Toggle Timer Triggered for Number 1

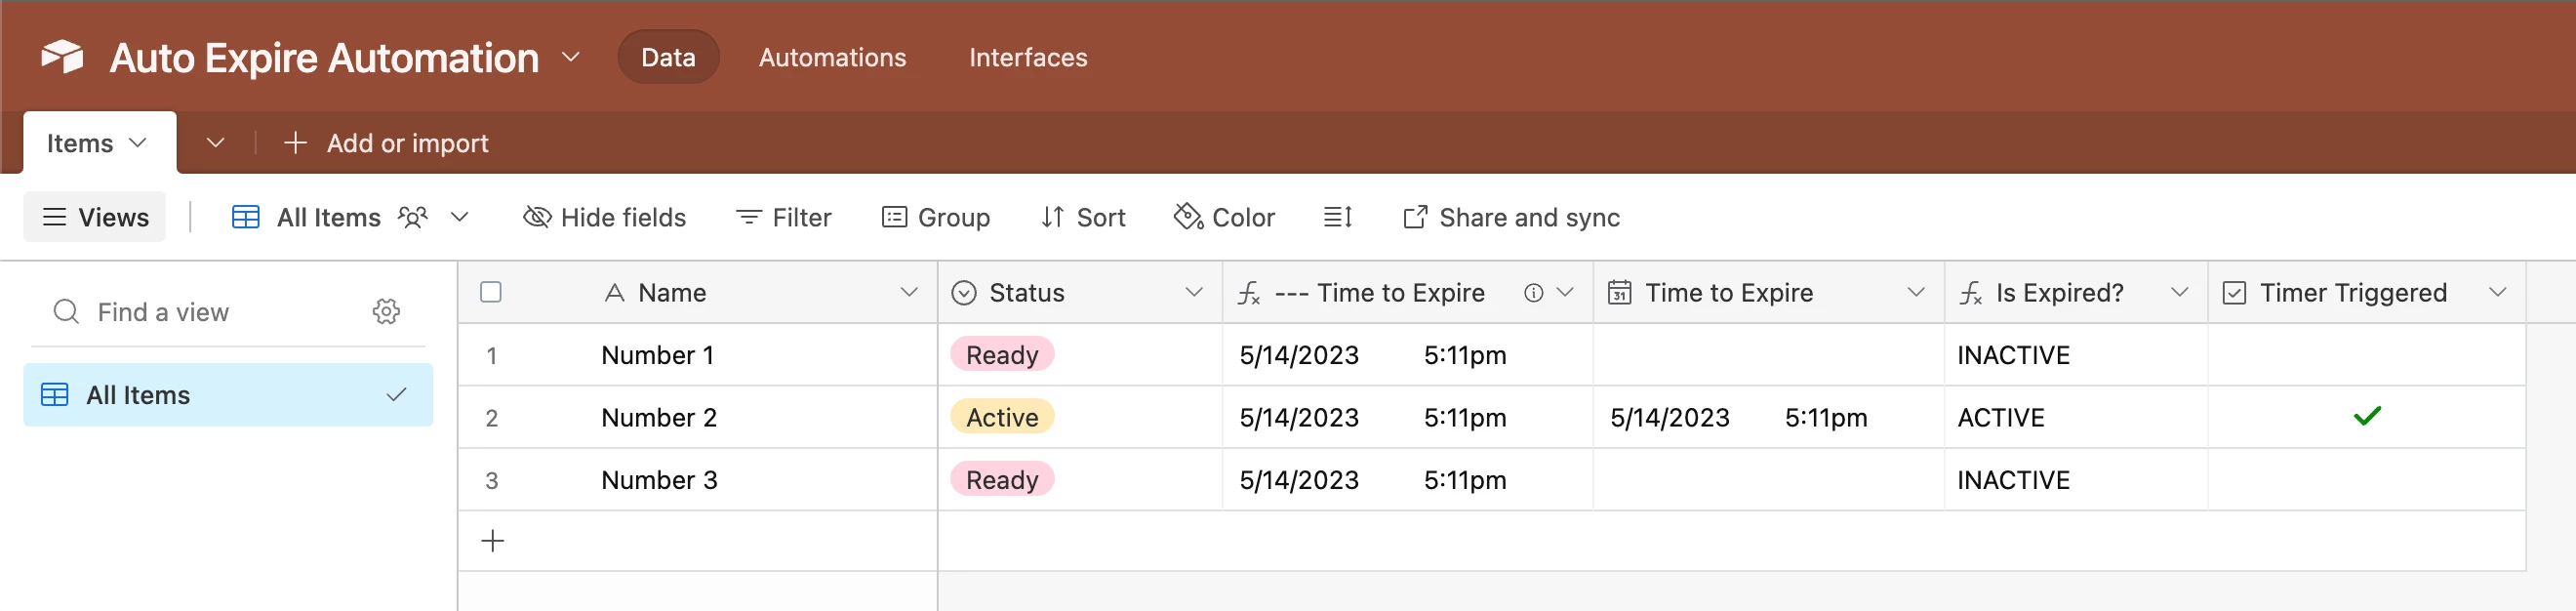tap(2367, 355)
